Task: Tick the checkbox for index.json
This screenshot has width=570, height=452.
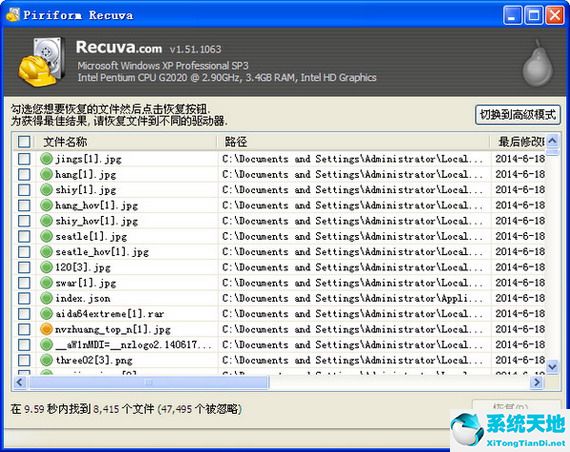Action: [x=24, y=298]
